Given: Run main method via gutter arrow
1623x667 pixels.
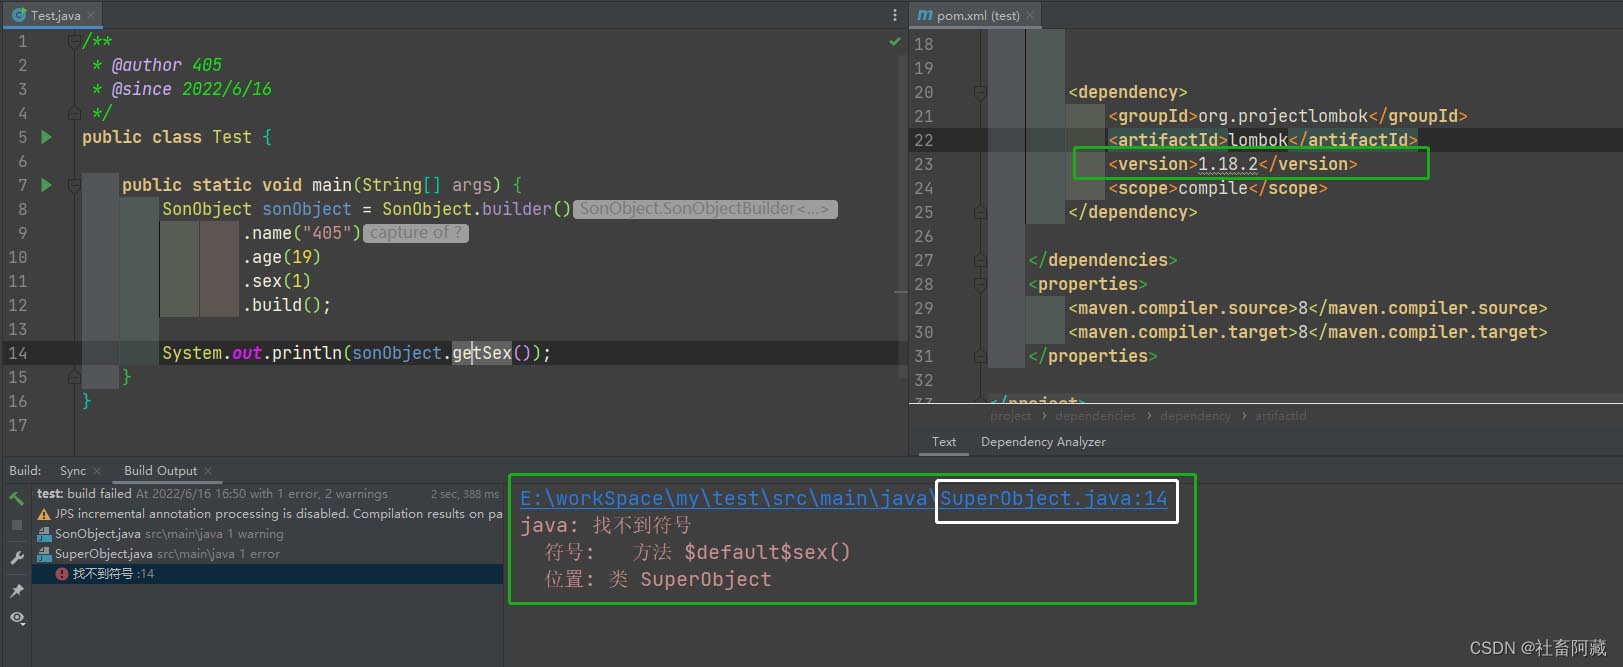Looking at the screenshot, I should 46,185.
